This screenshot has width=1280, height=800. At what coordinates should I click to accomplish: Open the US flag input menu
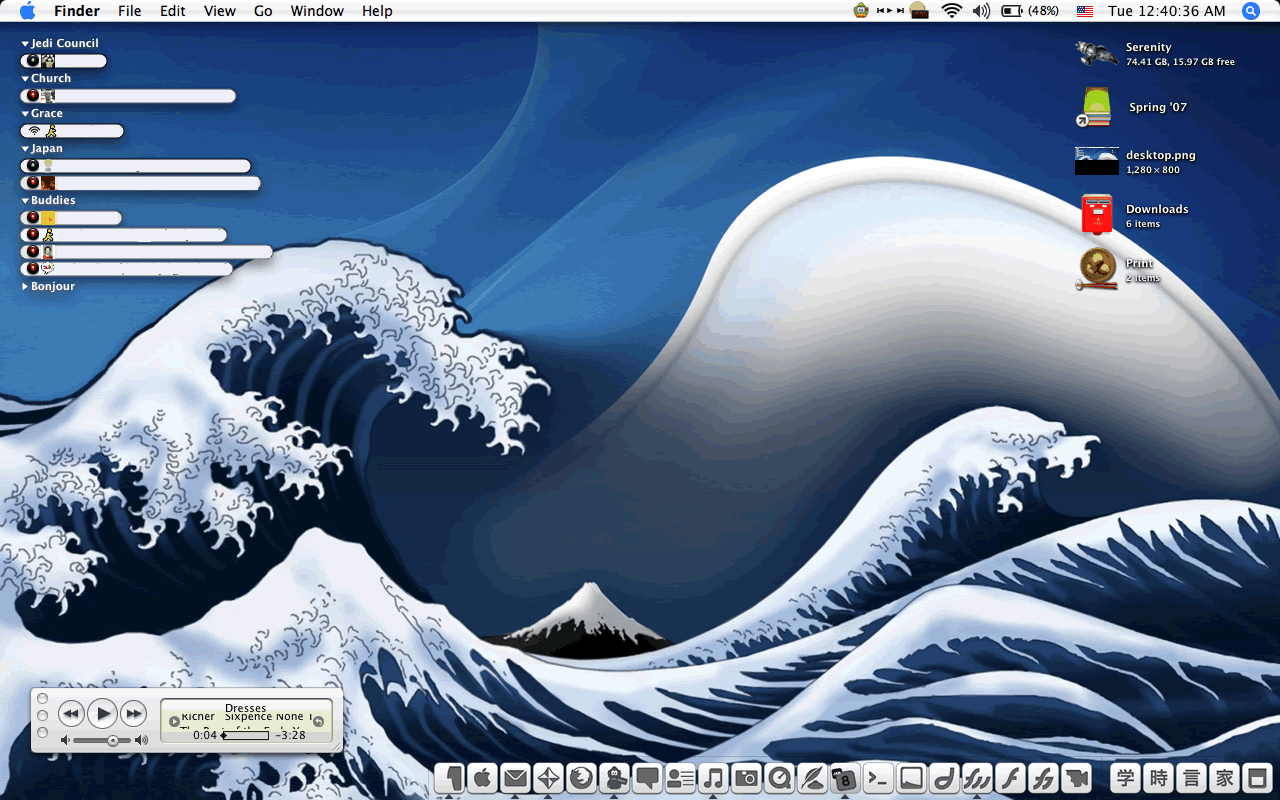coord(1085,11)
